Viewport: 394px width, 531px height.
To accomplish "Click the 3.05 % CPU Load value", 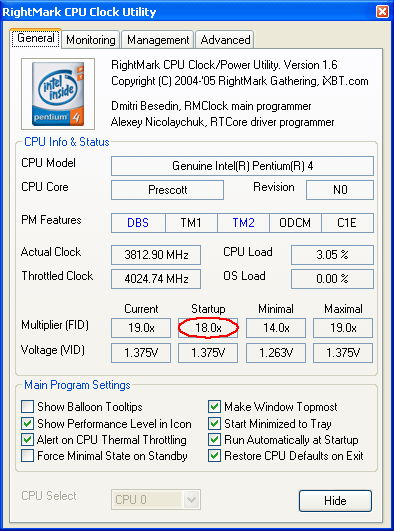I will (x=332, y=255).
